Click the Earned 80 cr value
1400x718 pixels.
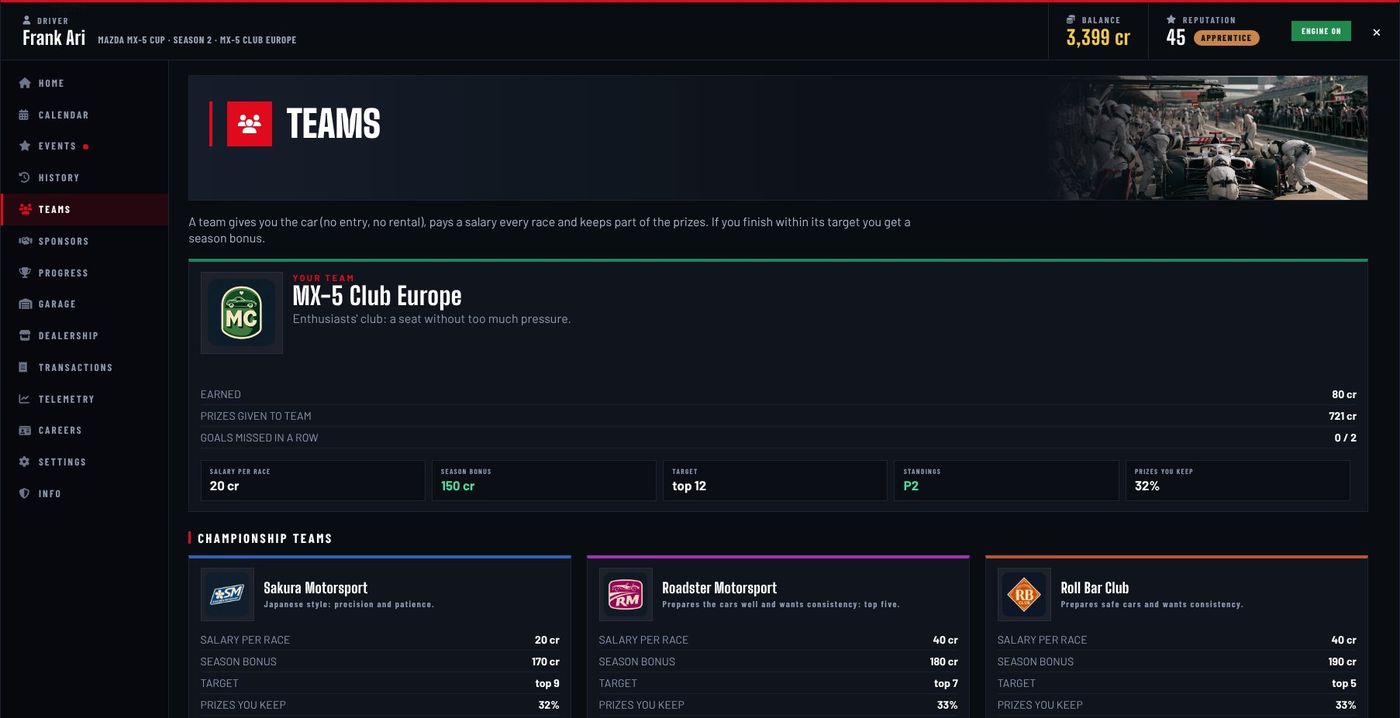(x=1344, y=395)
